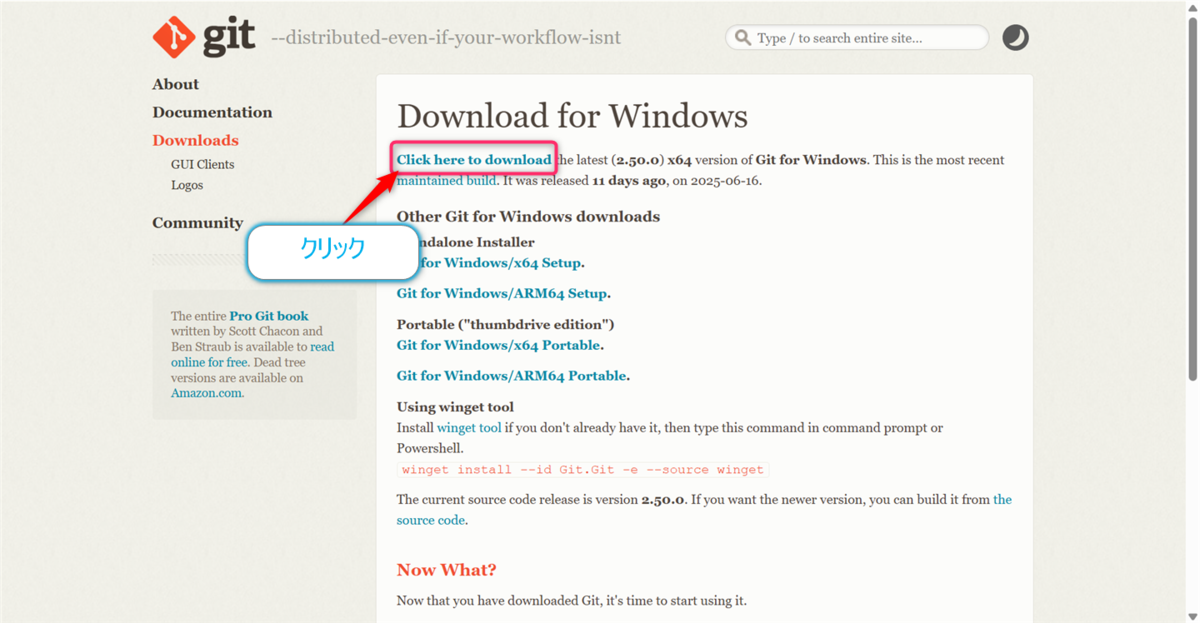Click the 'Now What?' heading
Screen dimensions: 1200x623
click(x=447, y=570)
